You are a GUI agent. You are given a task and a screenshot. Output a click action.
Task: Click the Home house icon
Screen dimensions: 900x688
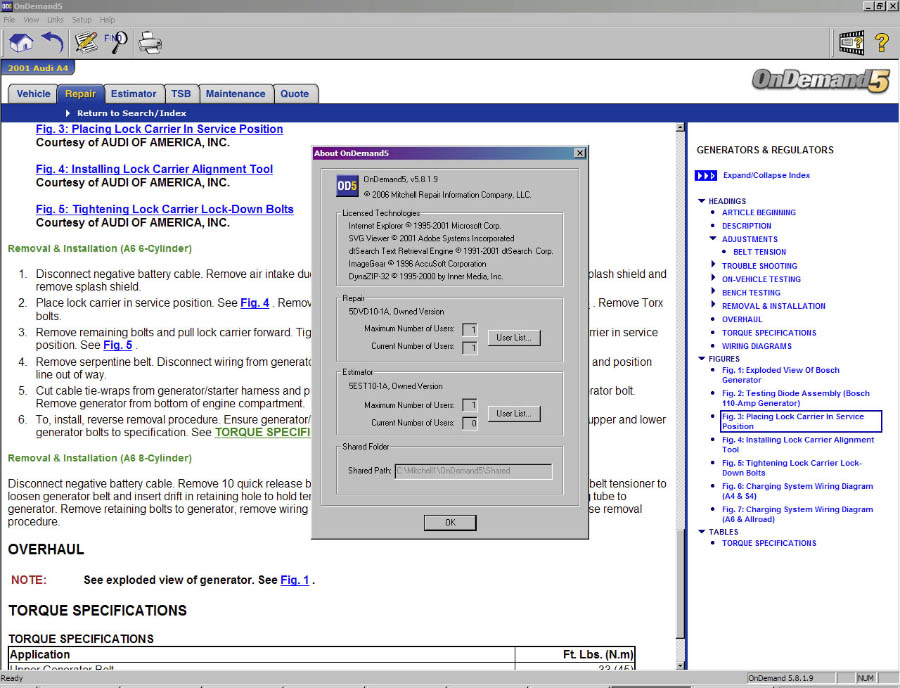21,43
